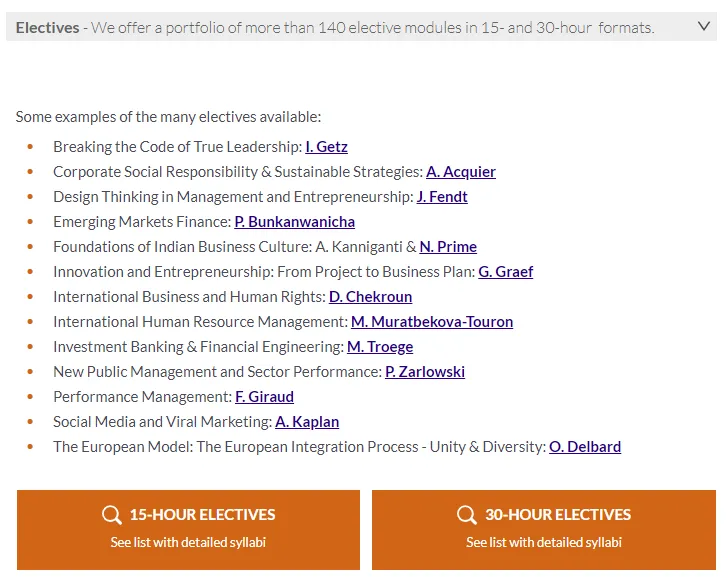This screenshot has height=585, width=726.
Task: Visit D. Chekroun profile link
Action: coord(370,297)
